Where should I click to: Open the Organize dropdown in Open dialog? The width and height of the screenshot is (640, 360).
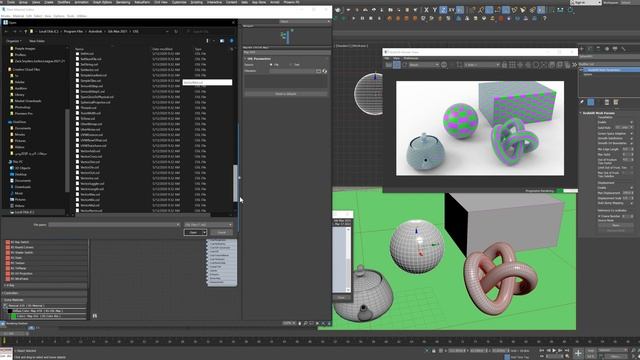pos(14,41)
